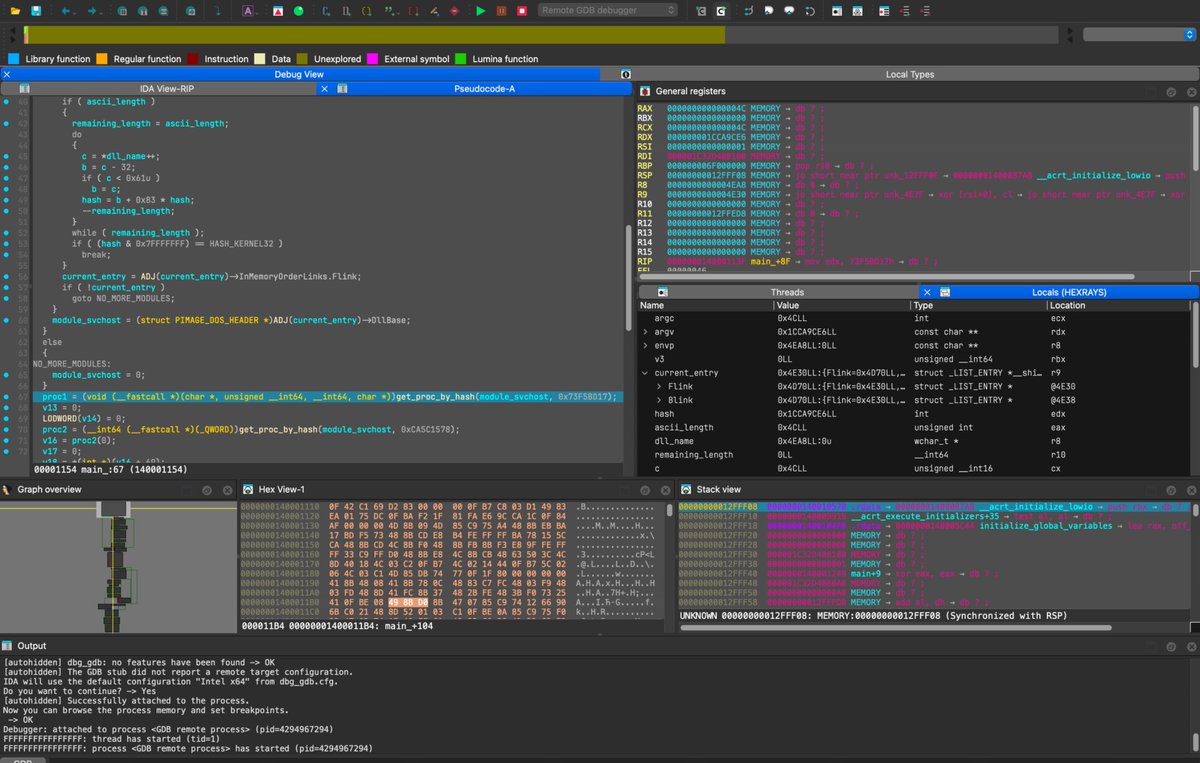
Task: Open the empty dropdown right of navigation band
Action: click(1138, 34)
